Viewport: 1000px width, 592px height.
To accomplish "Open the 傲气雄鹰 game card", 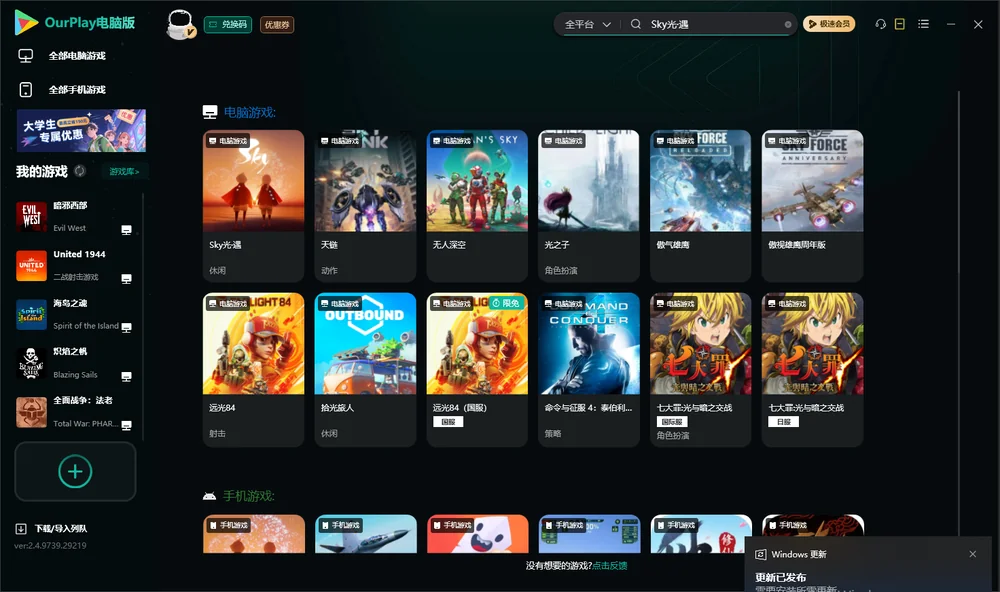I will 700,205.
